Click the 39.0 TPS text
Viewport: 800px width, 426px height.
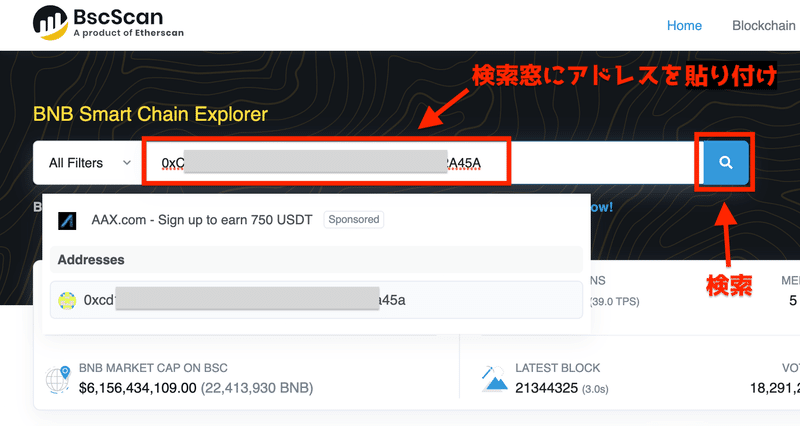click(x=615, y=302)
